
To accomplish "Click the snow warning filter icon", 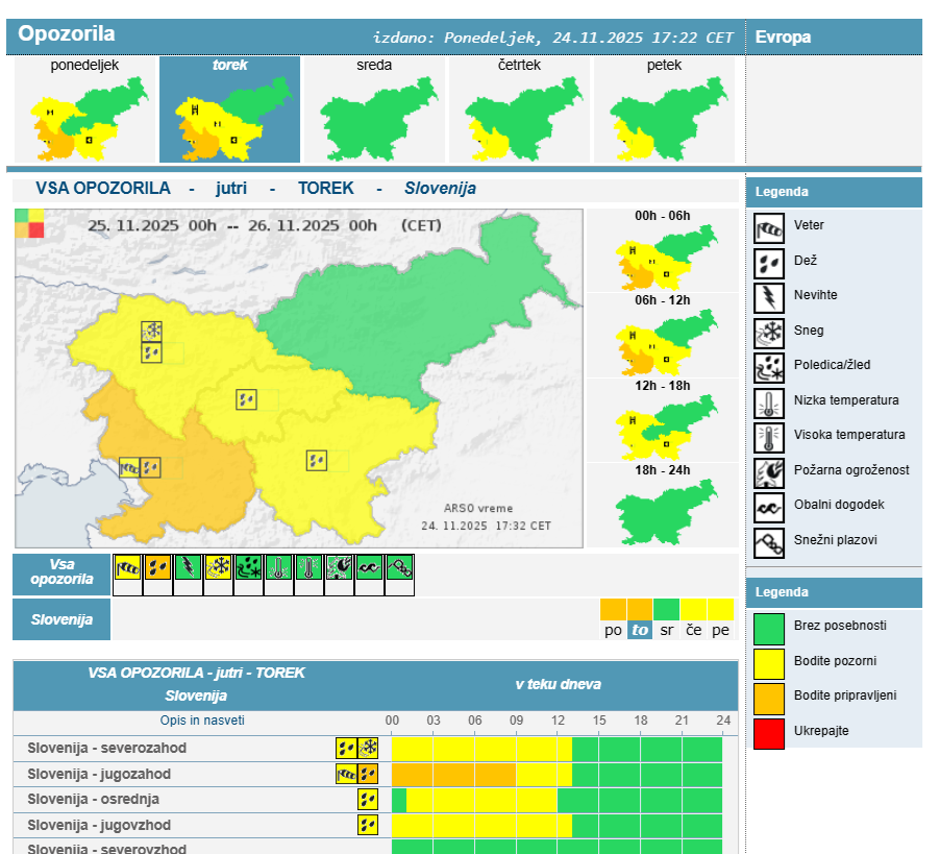I will [x=218, y=569].
